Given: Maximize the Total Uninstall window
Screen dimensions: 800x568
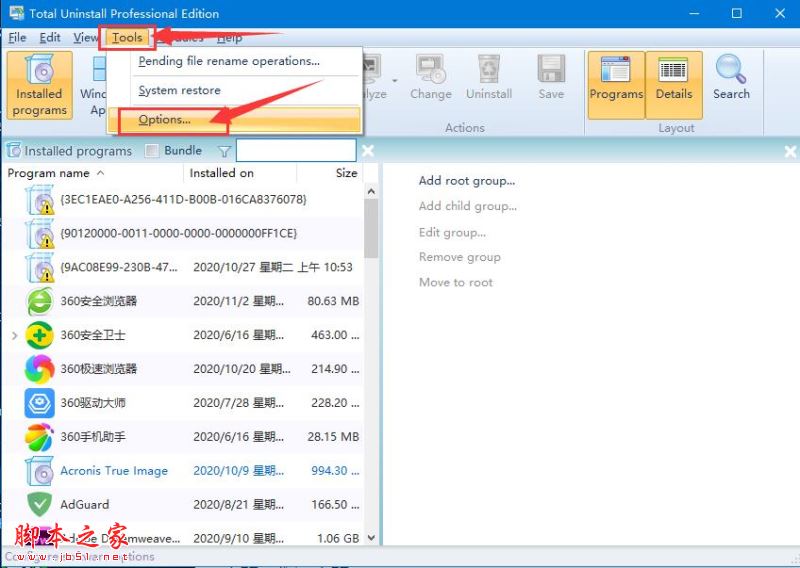Looking at the screenshot, I should tap(736, 13).
